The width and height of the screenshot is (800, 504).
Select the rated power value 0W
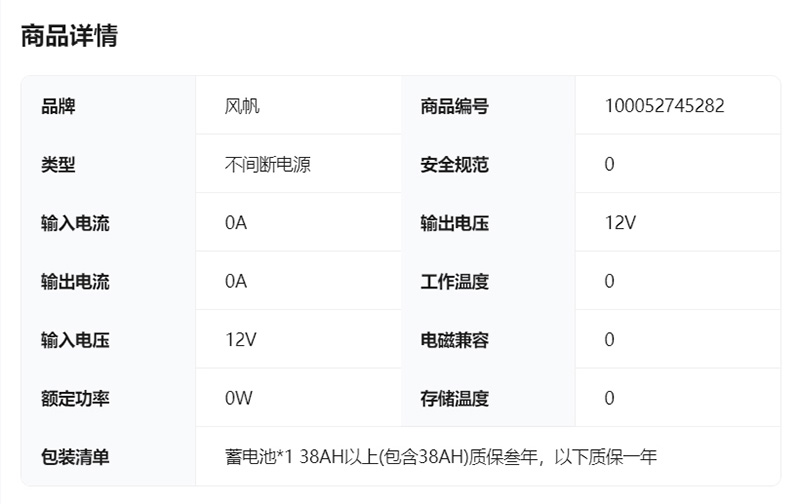(239, 399)
